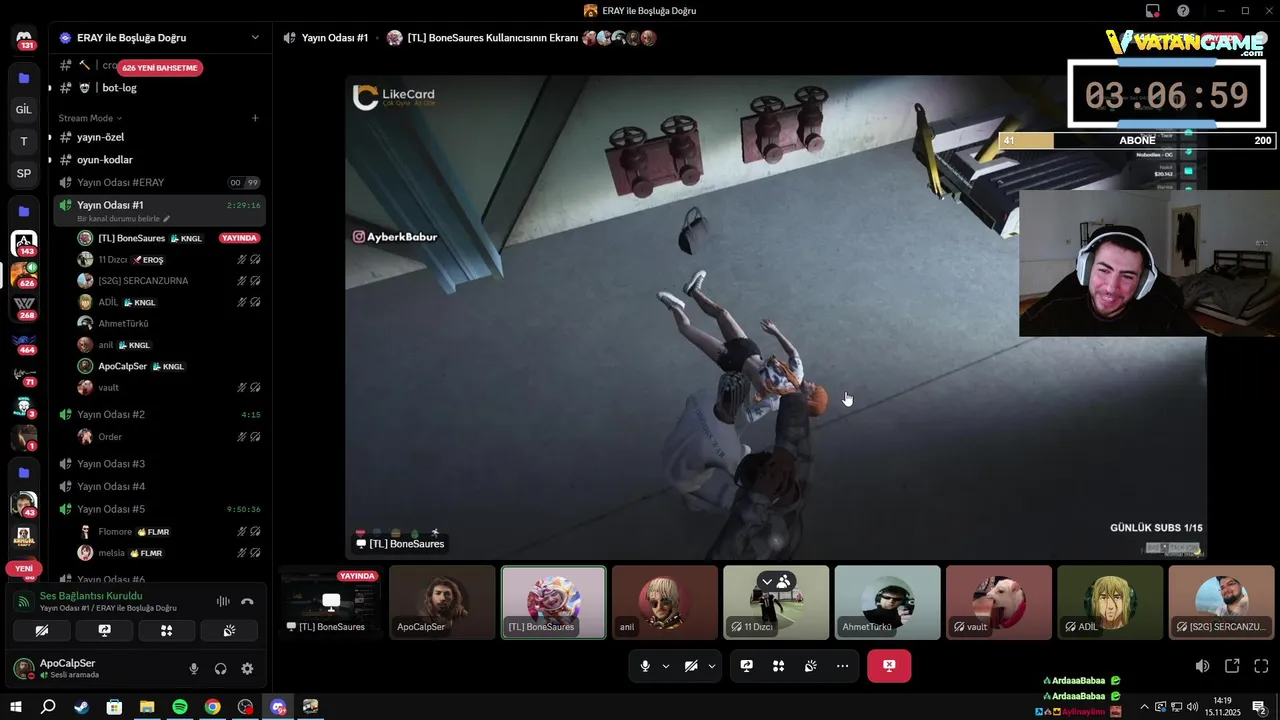Select ADİL participant tile

[1110, 602]
